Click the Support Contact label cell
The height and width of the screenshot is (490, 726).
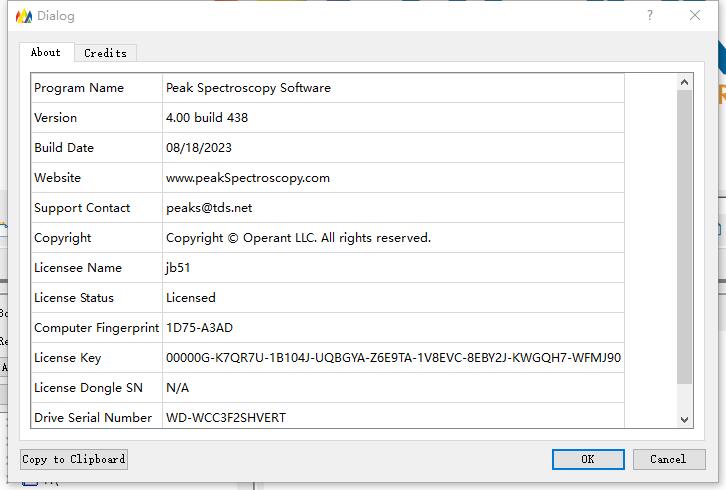(97, 208)
